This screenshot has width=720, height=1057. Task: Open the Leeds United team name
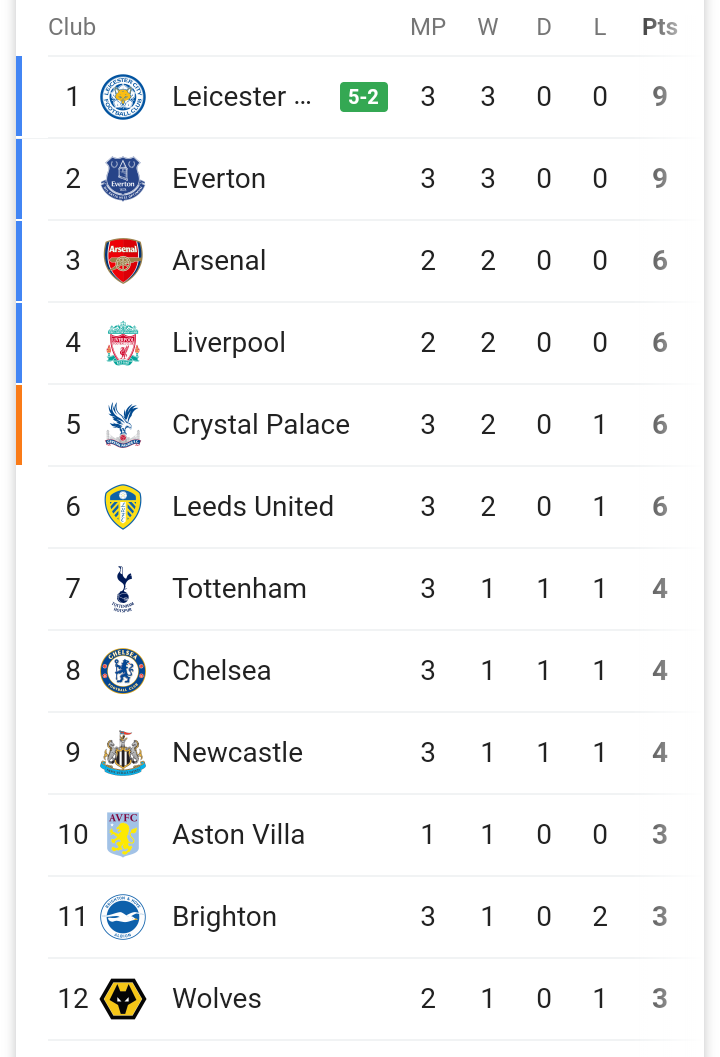tap(253, 507)
